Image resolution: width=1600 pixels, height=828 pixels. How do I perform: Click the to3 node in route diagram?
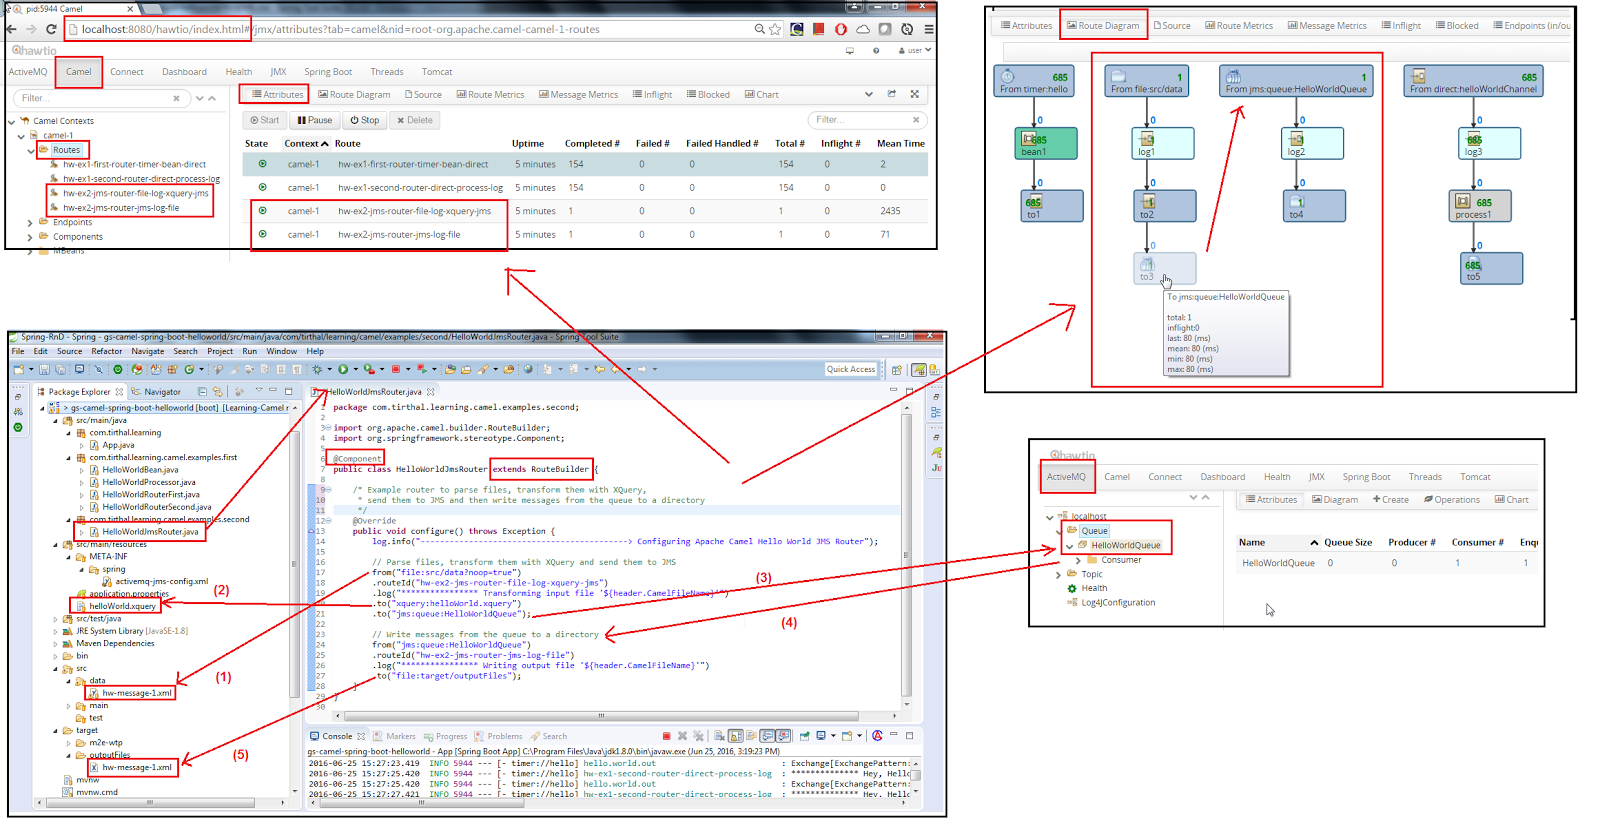pyautogui.click(x=1165, y=268)
